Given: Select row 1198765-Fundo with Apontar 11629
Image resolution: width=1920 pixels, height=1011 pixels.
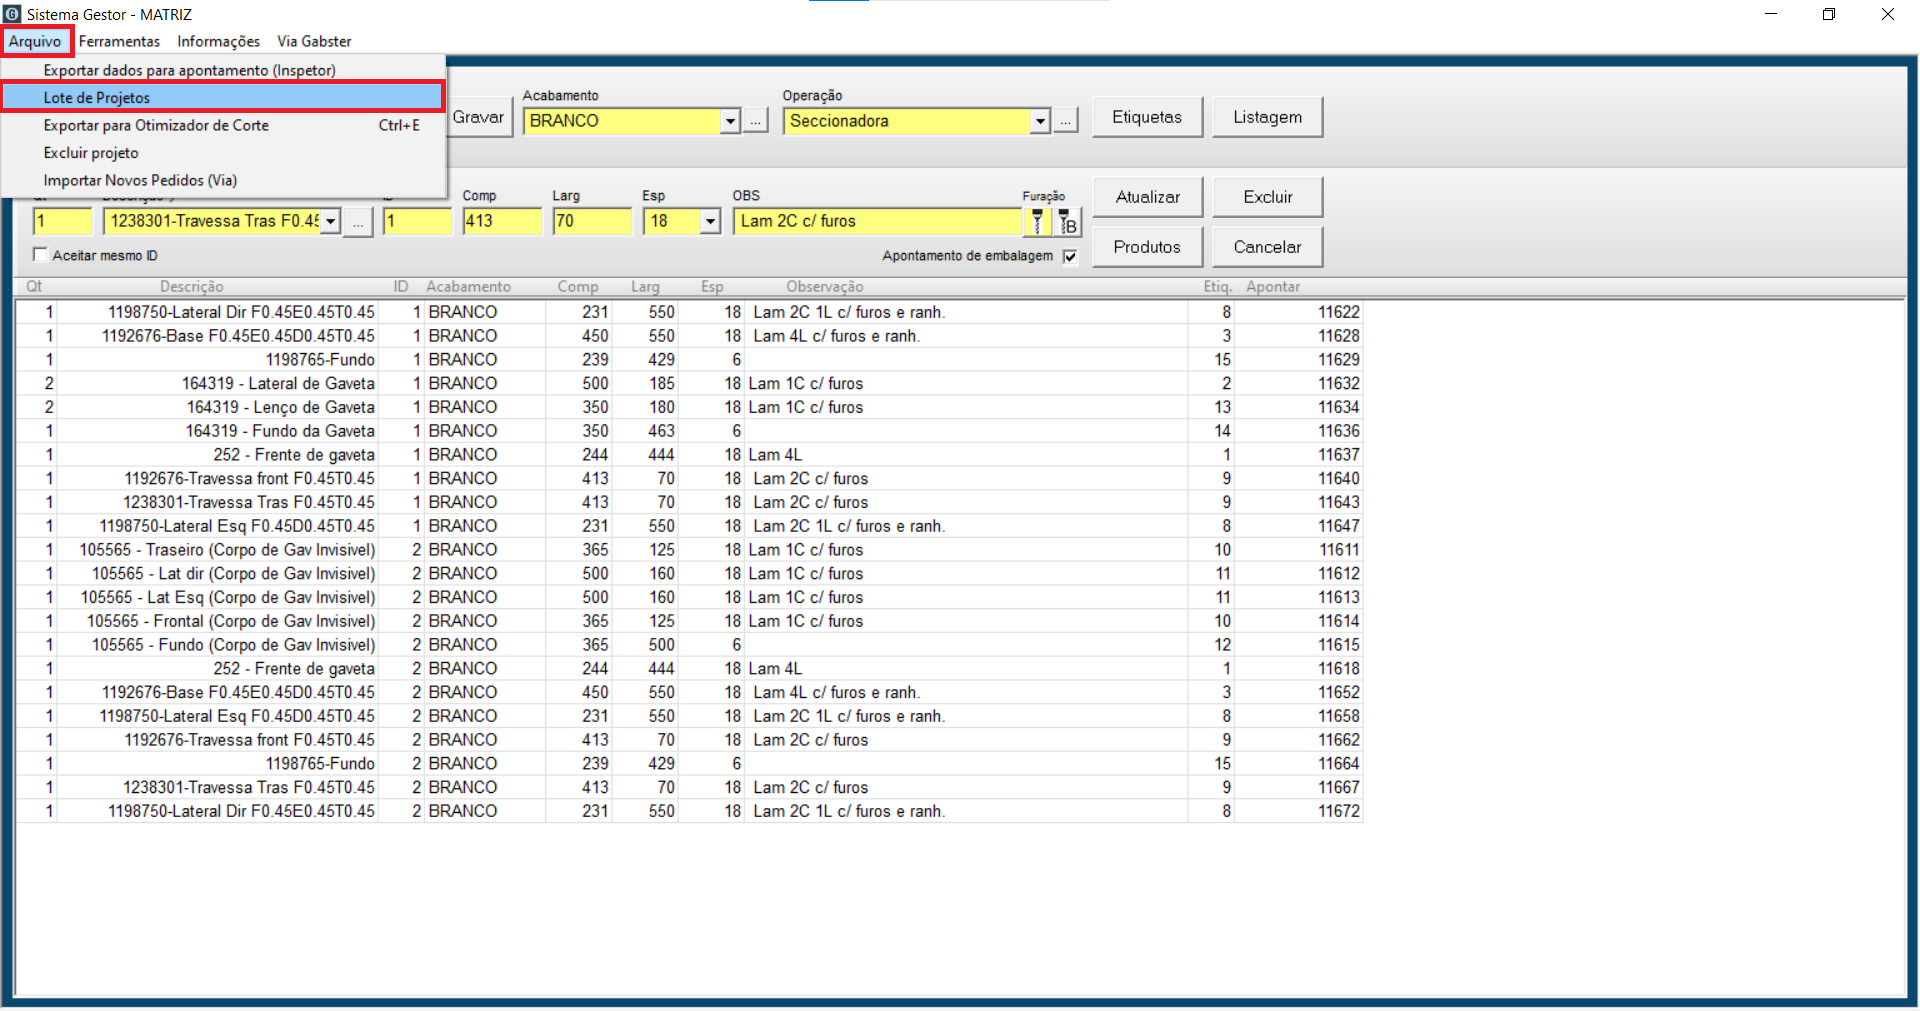Looking at the screenshot, I should click(689, 360).
